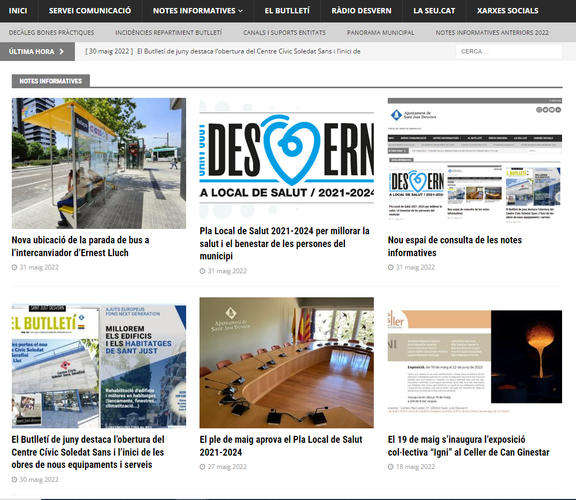Click clock icon under Pla Local de Salut per millorar
576x500 pixels.
click(202, 271)
